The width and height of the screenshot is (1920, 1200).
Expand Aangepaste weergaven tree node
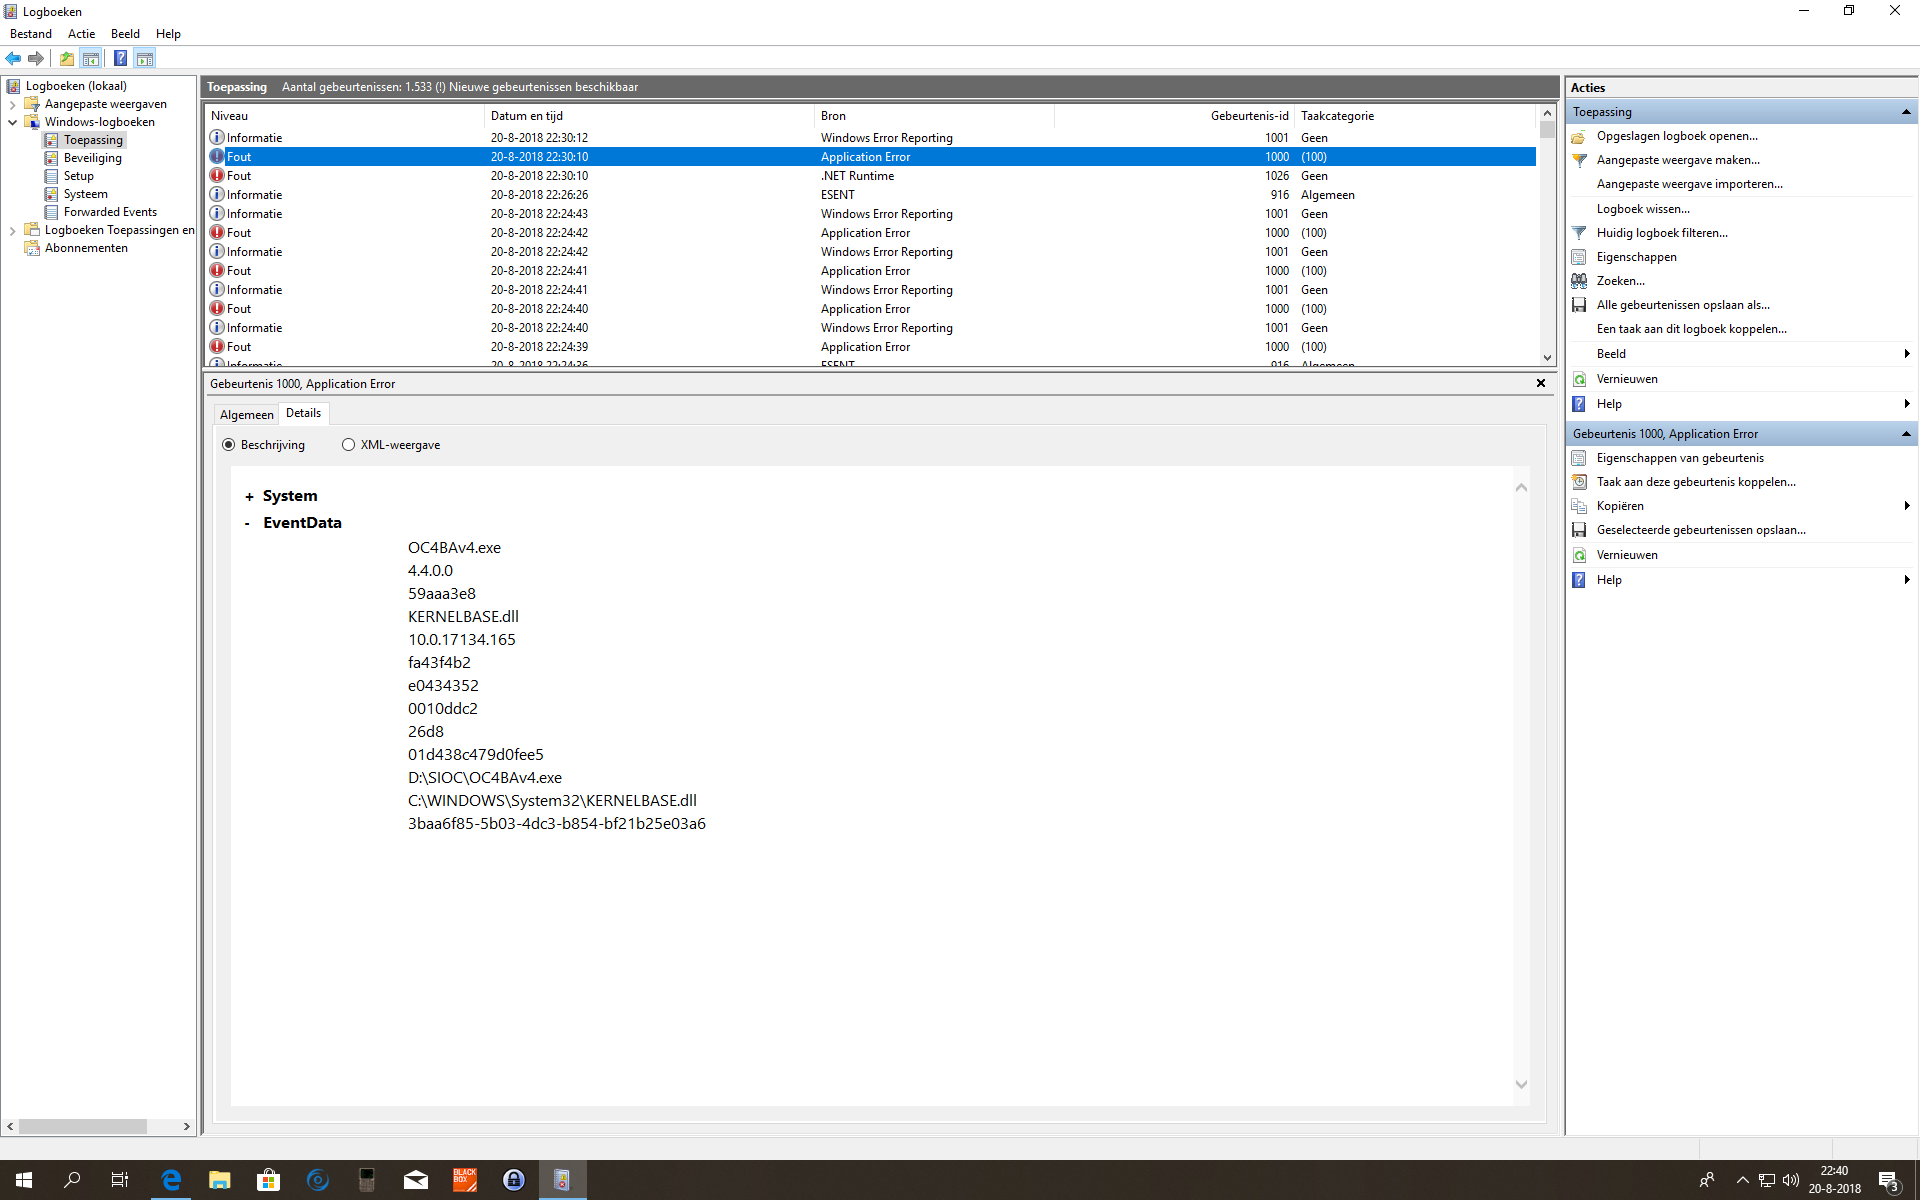tap(12, 104)
